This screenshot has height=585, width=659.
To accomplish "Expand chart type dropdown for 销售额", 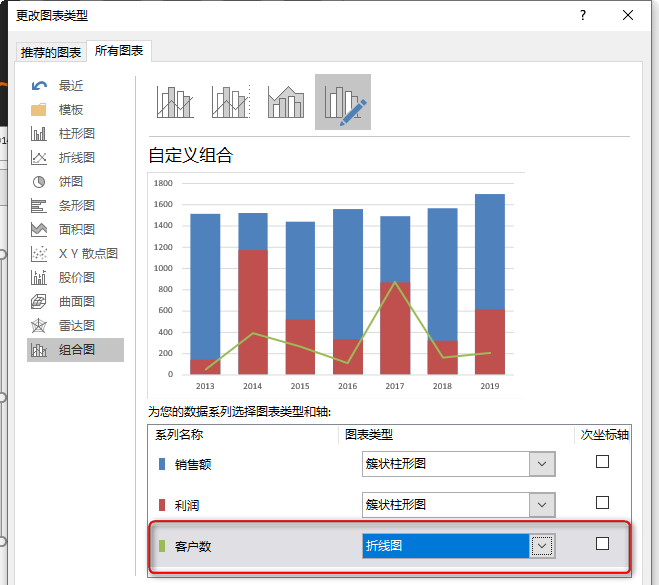I will point(542,463).
